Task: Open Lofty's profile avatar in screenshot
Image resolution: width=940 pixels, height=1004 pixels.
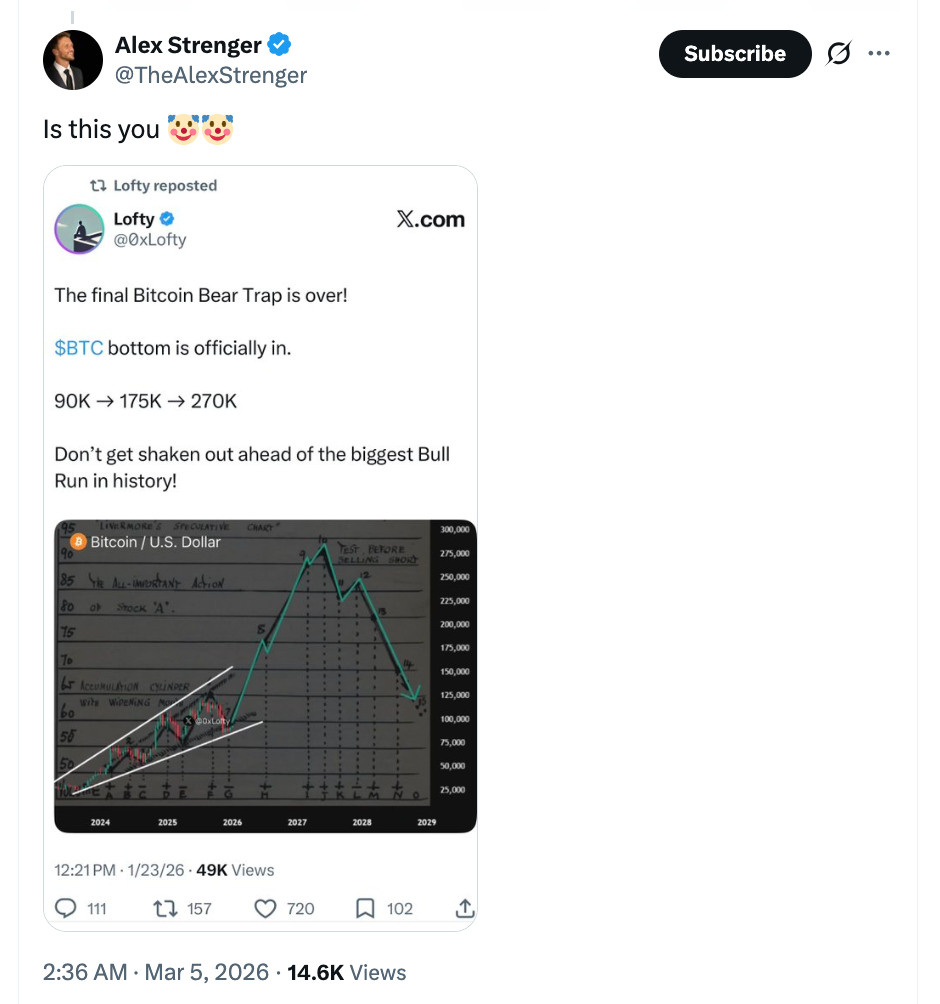Action: pyautogui.click(x=79, y=229)
